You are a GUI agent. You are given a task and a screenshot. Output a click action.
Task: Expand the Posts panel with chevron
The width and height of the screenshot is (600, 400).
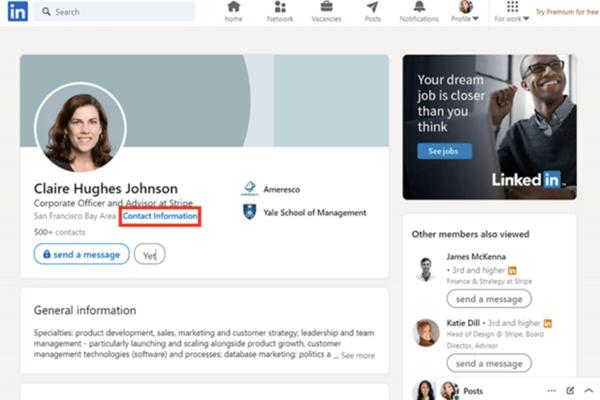588,391
